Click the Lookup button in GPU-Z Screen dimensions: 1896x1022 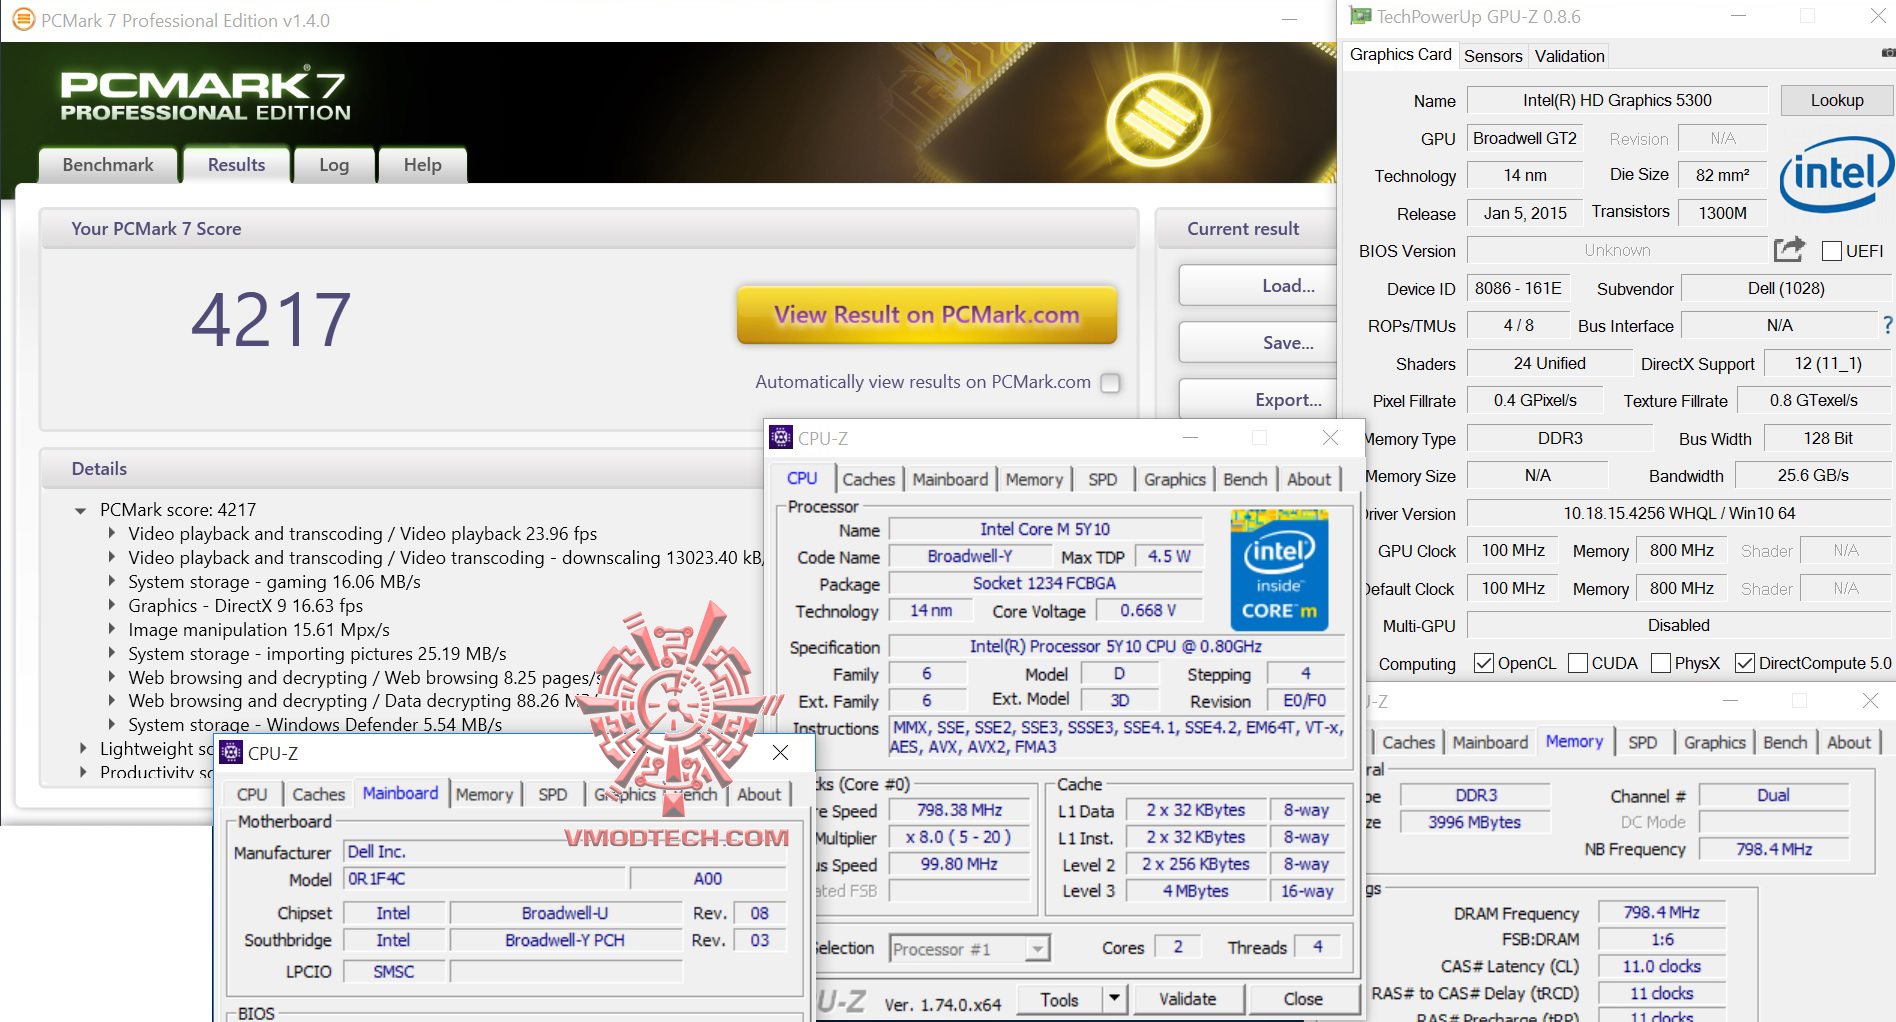(1837, 100)
